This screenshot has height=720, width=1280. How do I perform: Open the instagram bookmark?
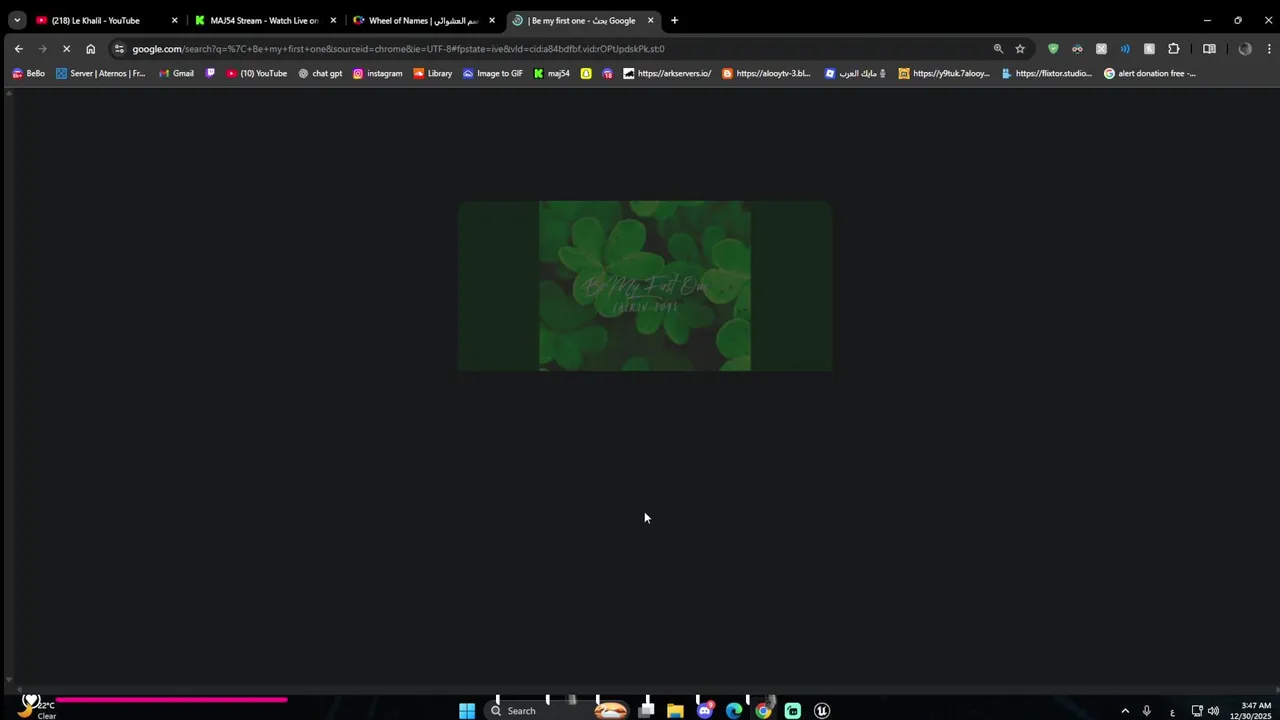[378, 73]
